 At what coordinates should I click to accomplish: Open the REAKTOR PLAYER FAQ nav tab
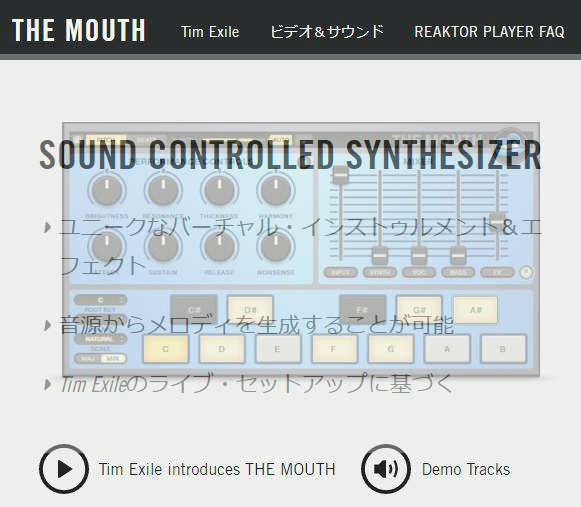click(489, 32)
